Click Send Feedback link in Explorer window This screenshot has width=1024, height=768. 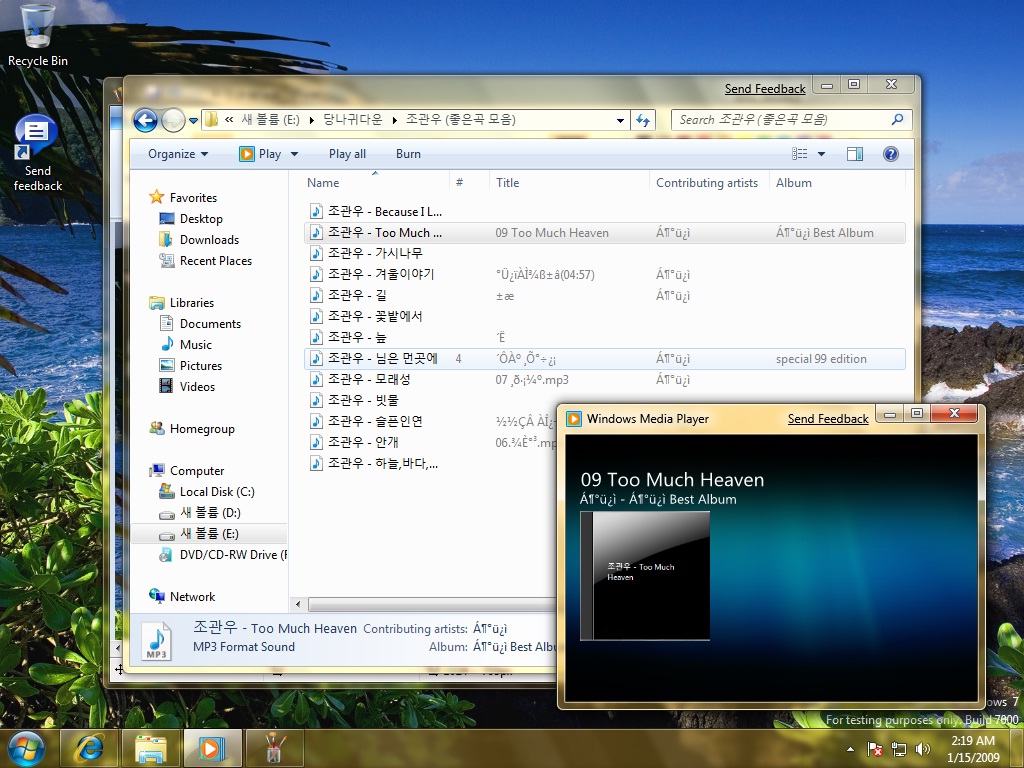765,89
